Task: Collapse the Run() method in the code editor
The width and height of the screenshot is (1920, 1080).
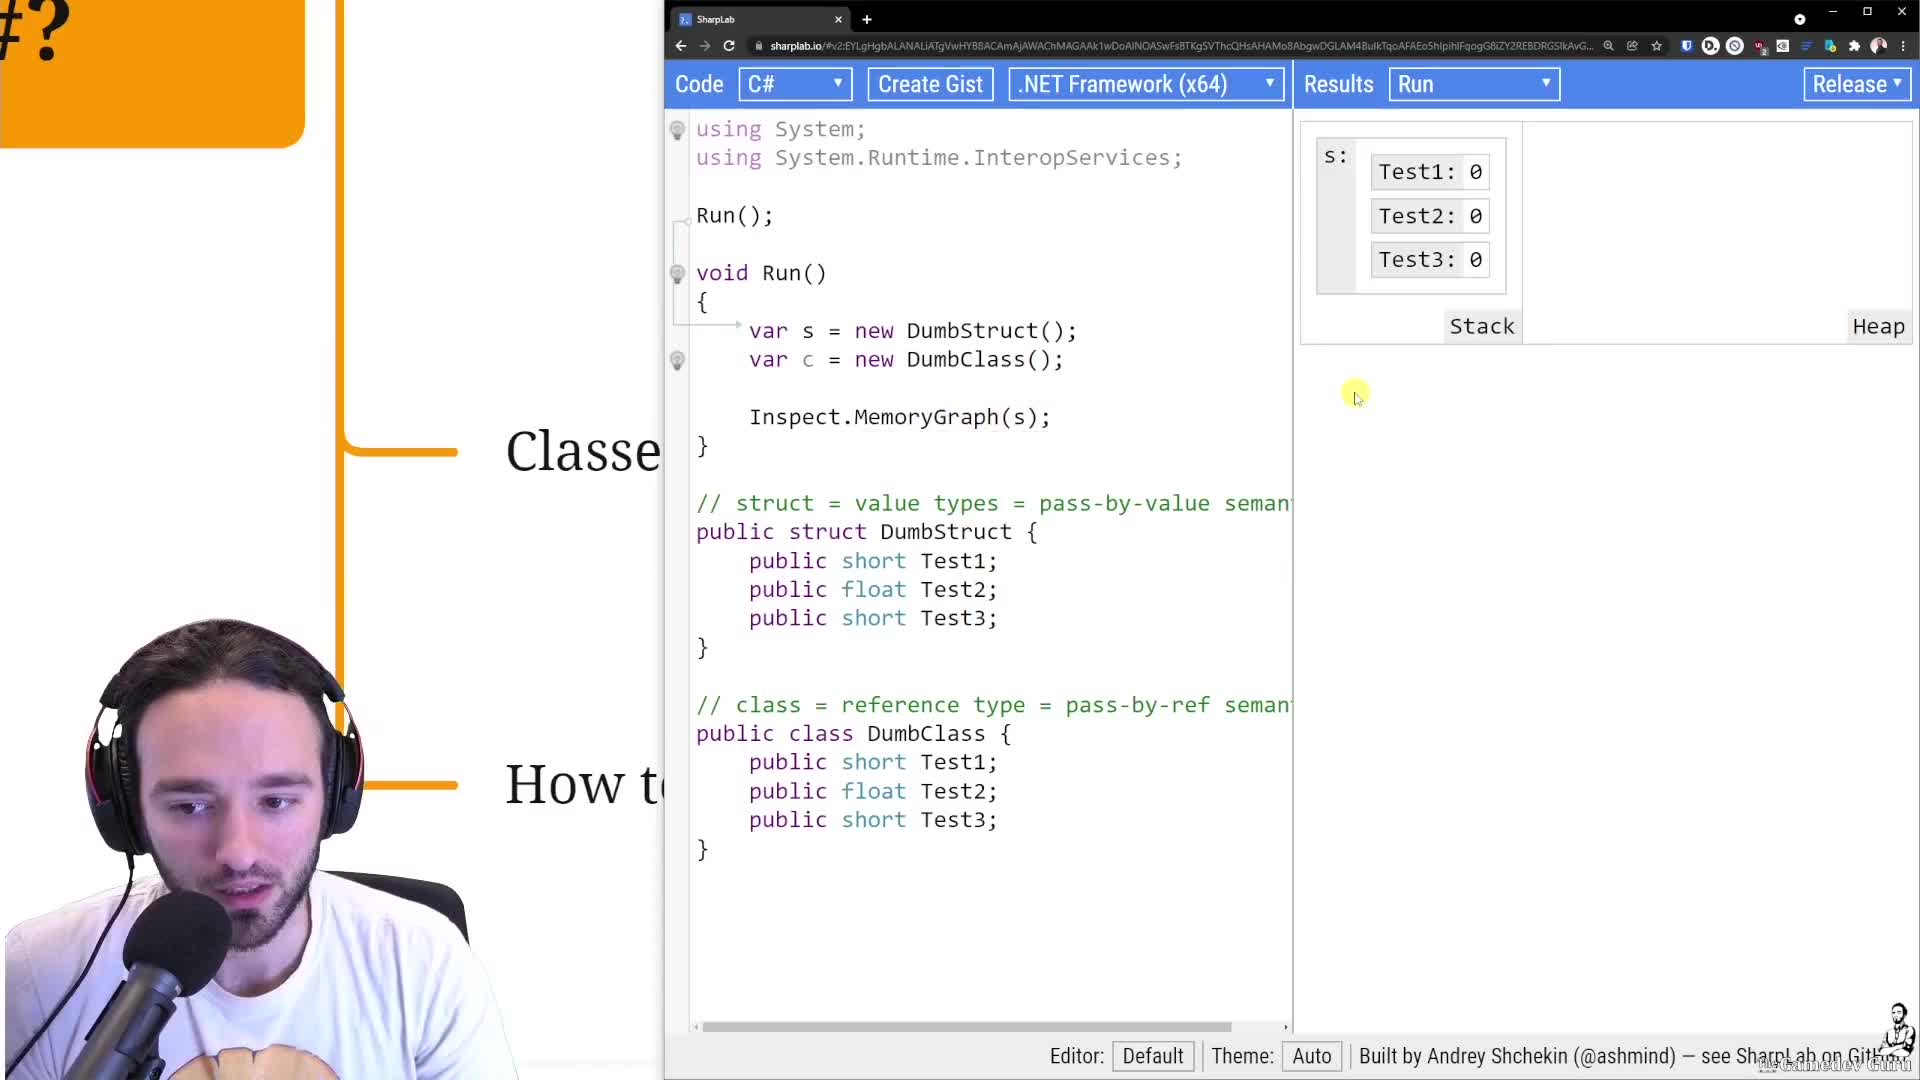Action: (x=687, y=219)
